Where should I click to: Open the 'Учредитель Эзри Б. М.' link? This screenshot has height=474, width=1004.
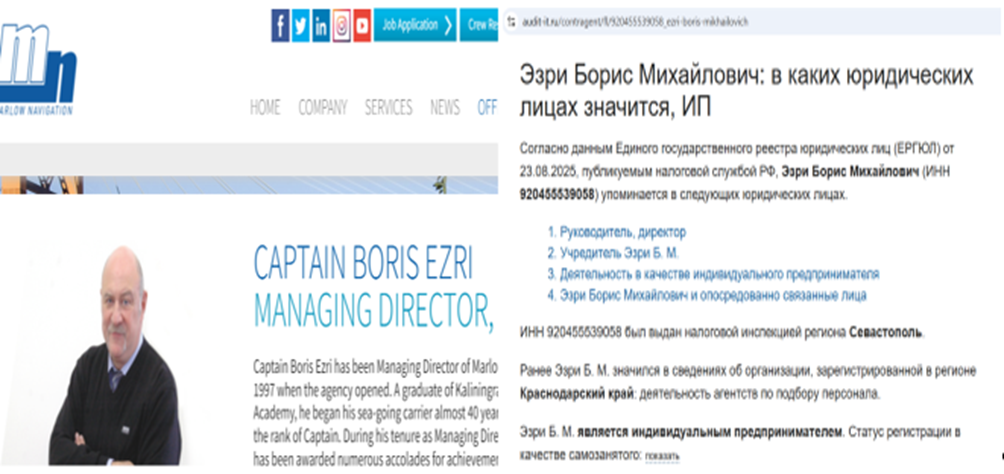click(x=619, y=253)
